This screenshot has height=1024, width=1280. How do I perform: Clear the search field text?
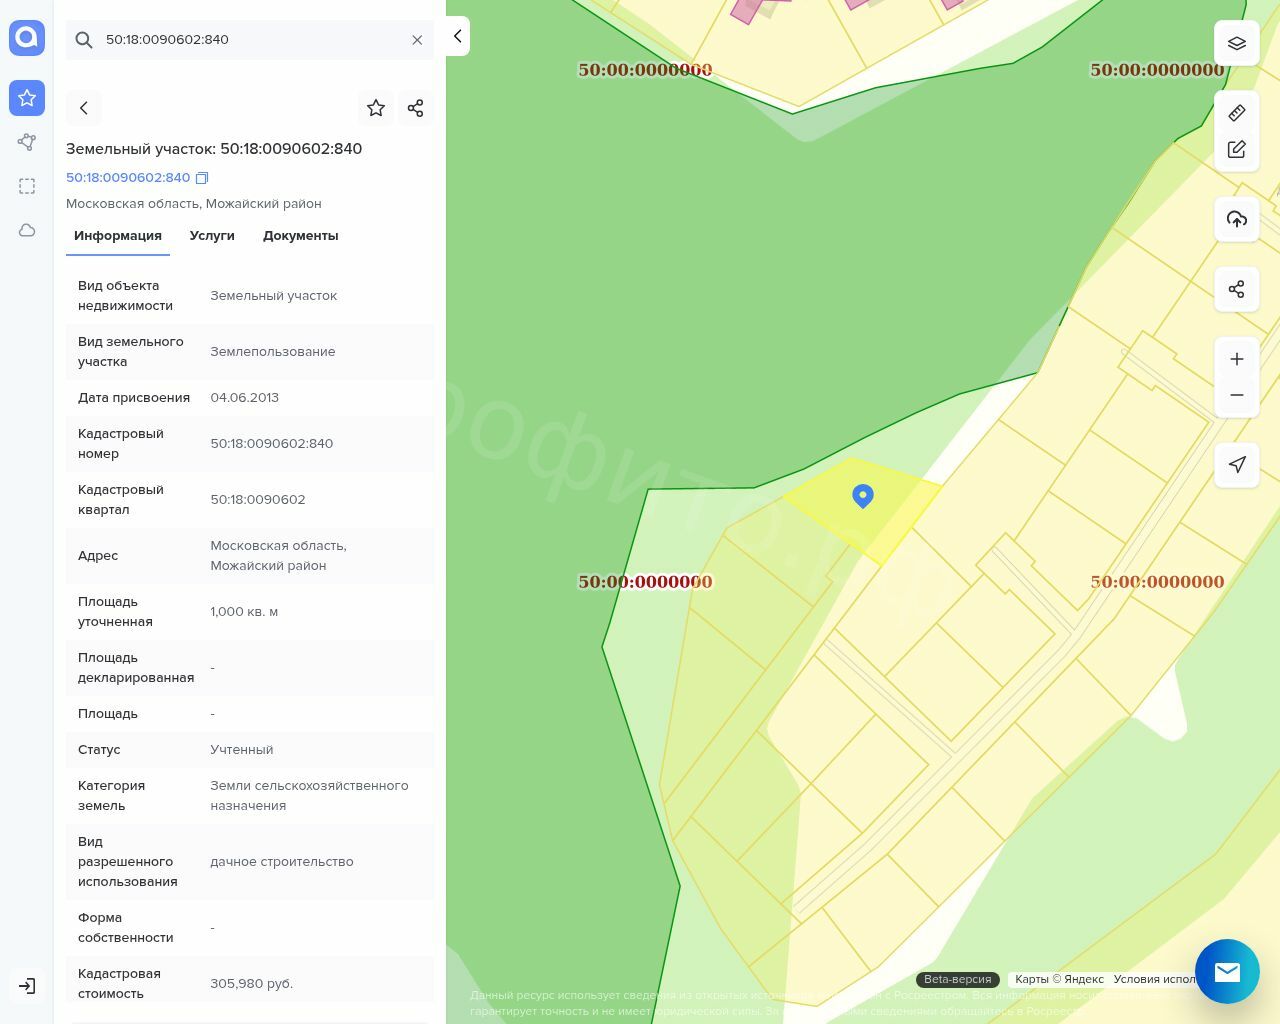point(417,40)
